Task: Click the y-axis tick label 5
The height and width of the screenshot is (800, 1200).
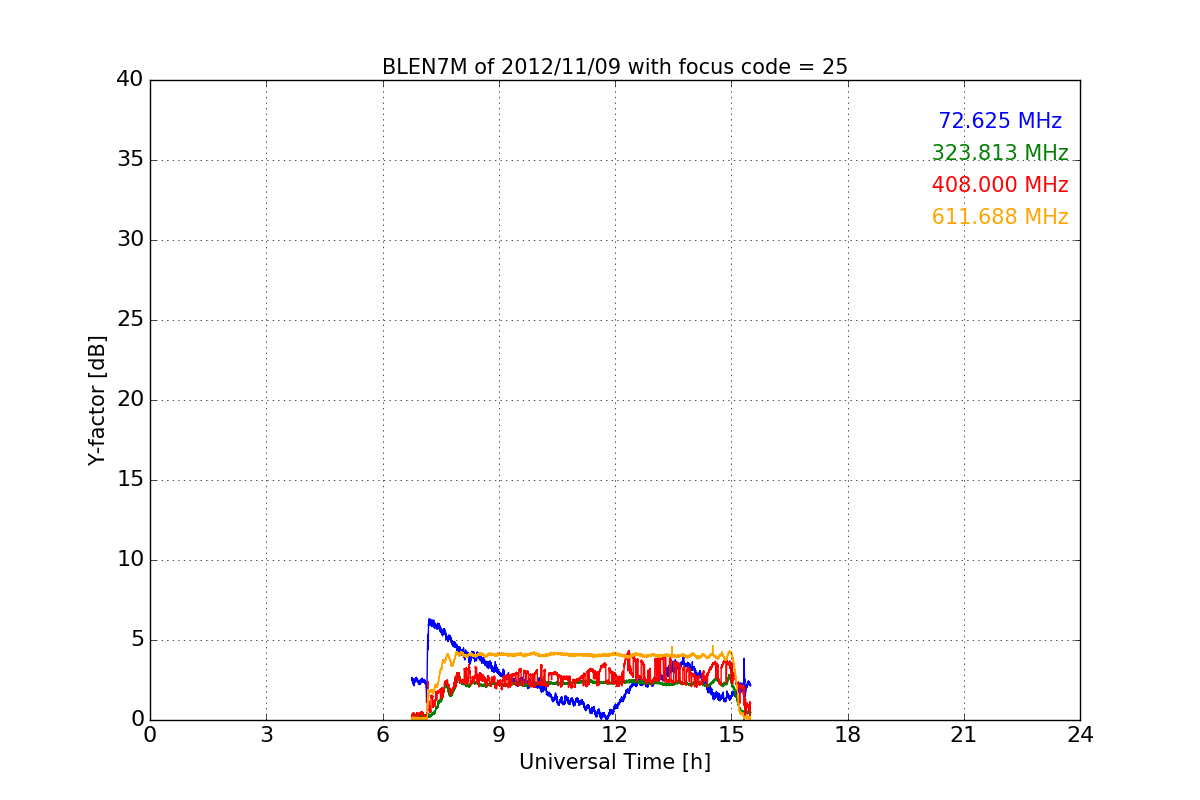Action: [x=136, y=640]
